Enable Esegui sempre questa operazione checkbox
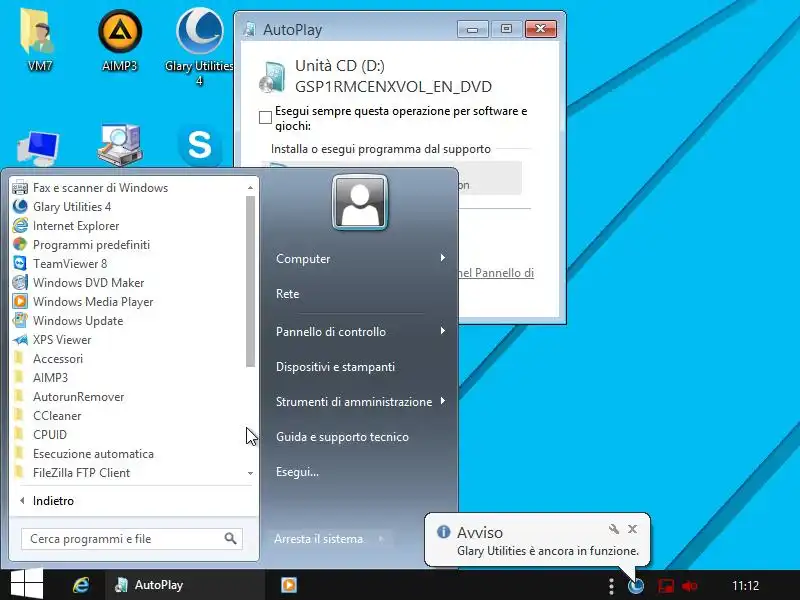 tap(265, 117)
